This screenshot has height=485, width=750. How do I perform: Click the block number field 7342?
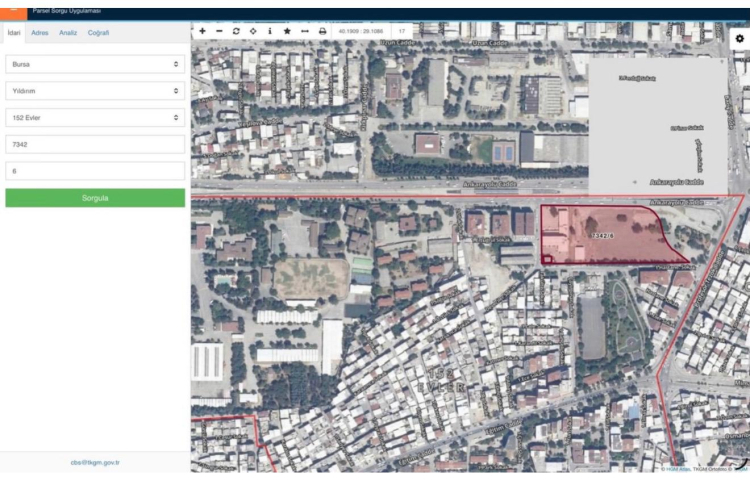(x=95, y=144)
